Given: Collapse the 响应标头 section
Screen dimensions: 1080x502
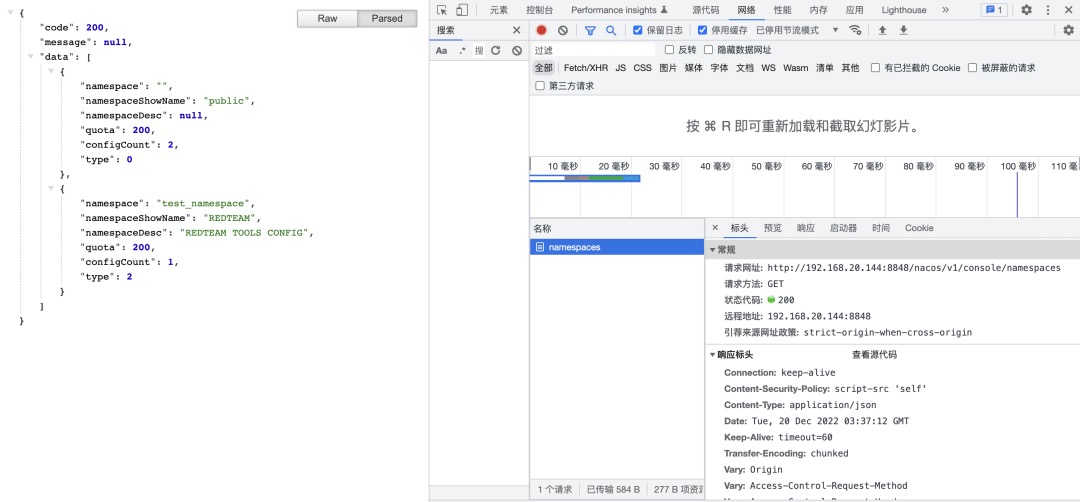Looking at the screenshot, I should (713, 355).
